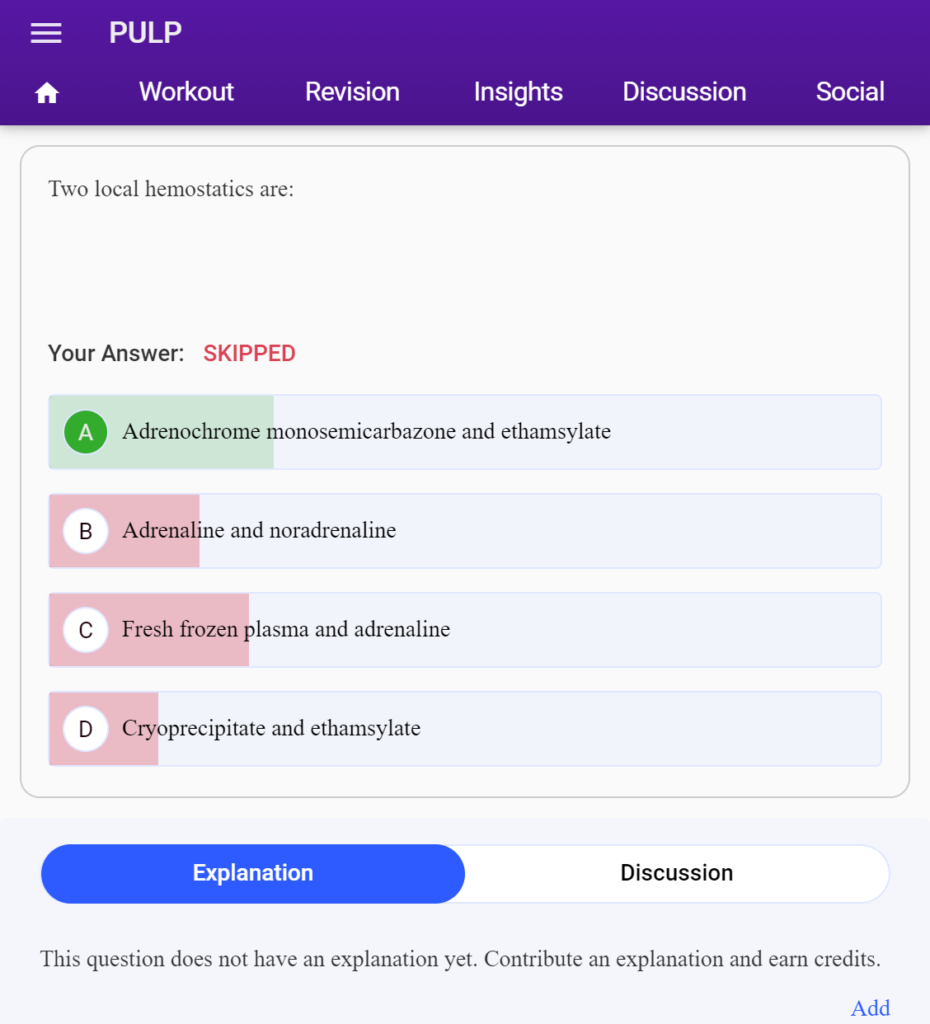Select the green A option circle

86,432
